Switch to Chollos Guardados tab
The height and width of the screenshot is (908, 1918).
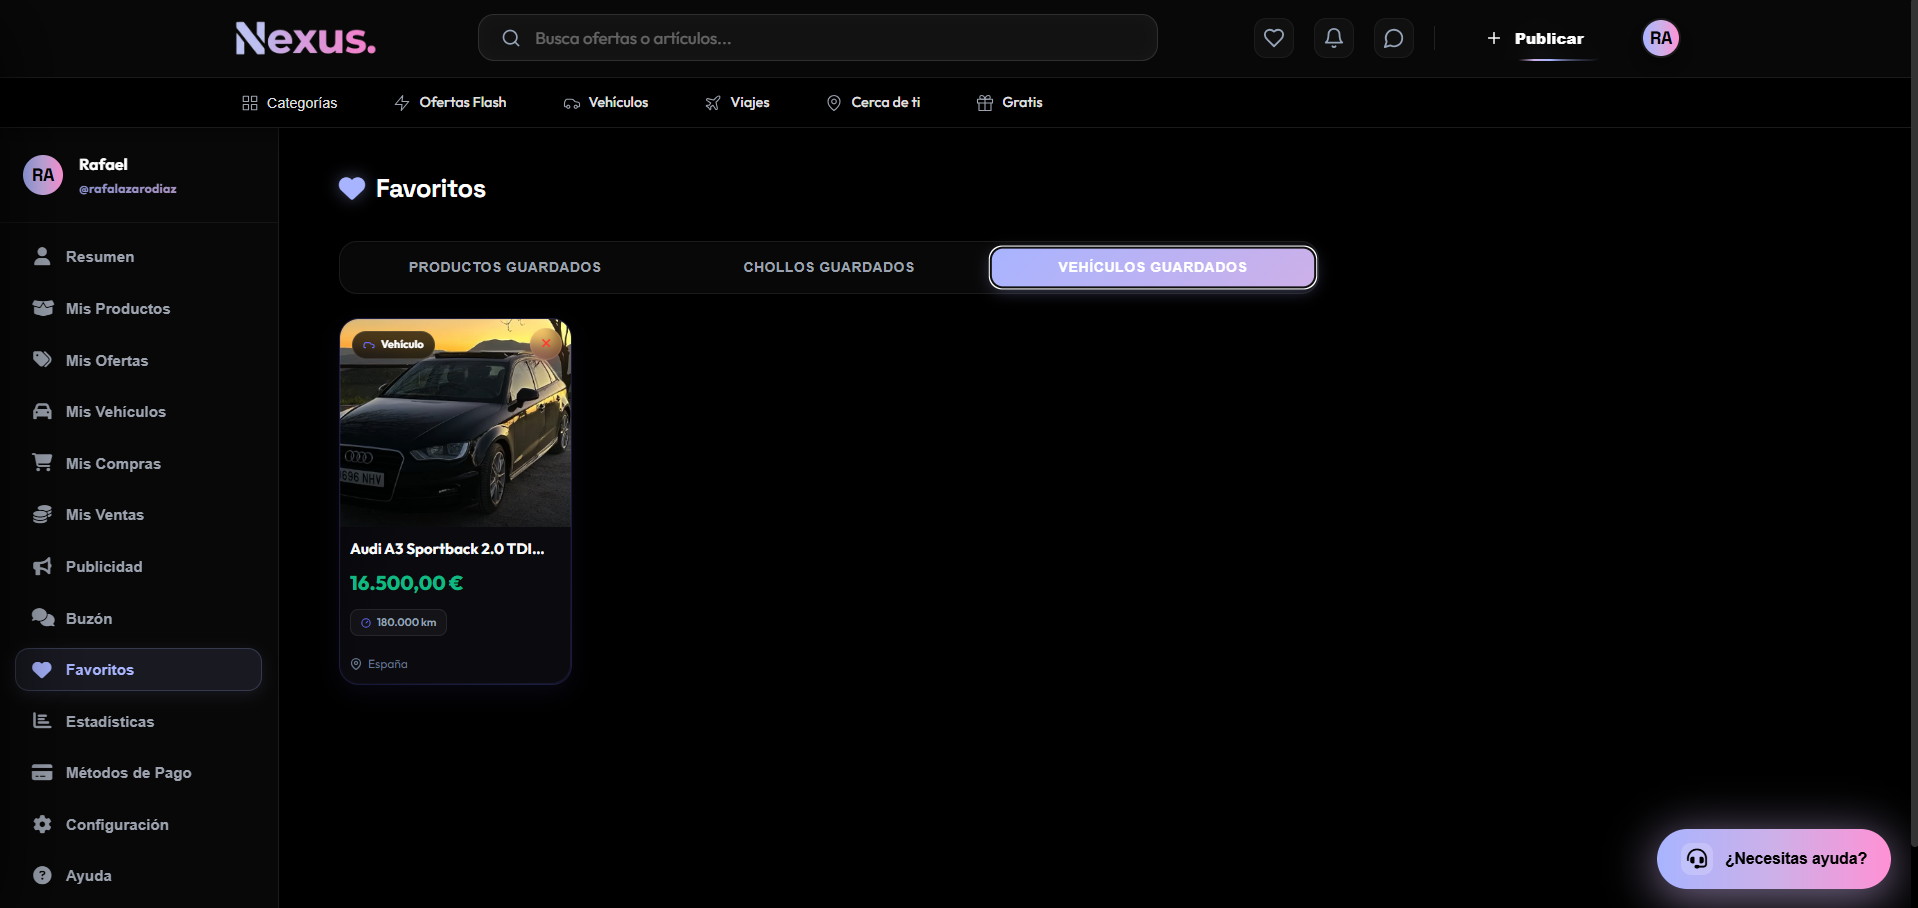coord(829,267)
